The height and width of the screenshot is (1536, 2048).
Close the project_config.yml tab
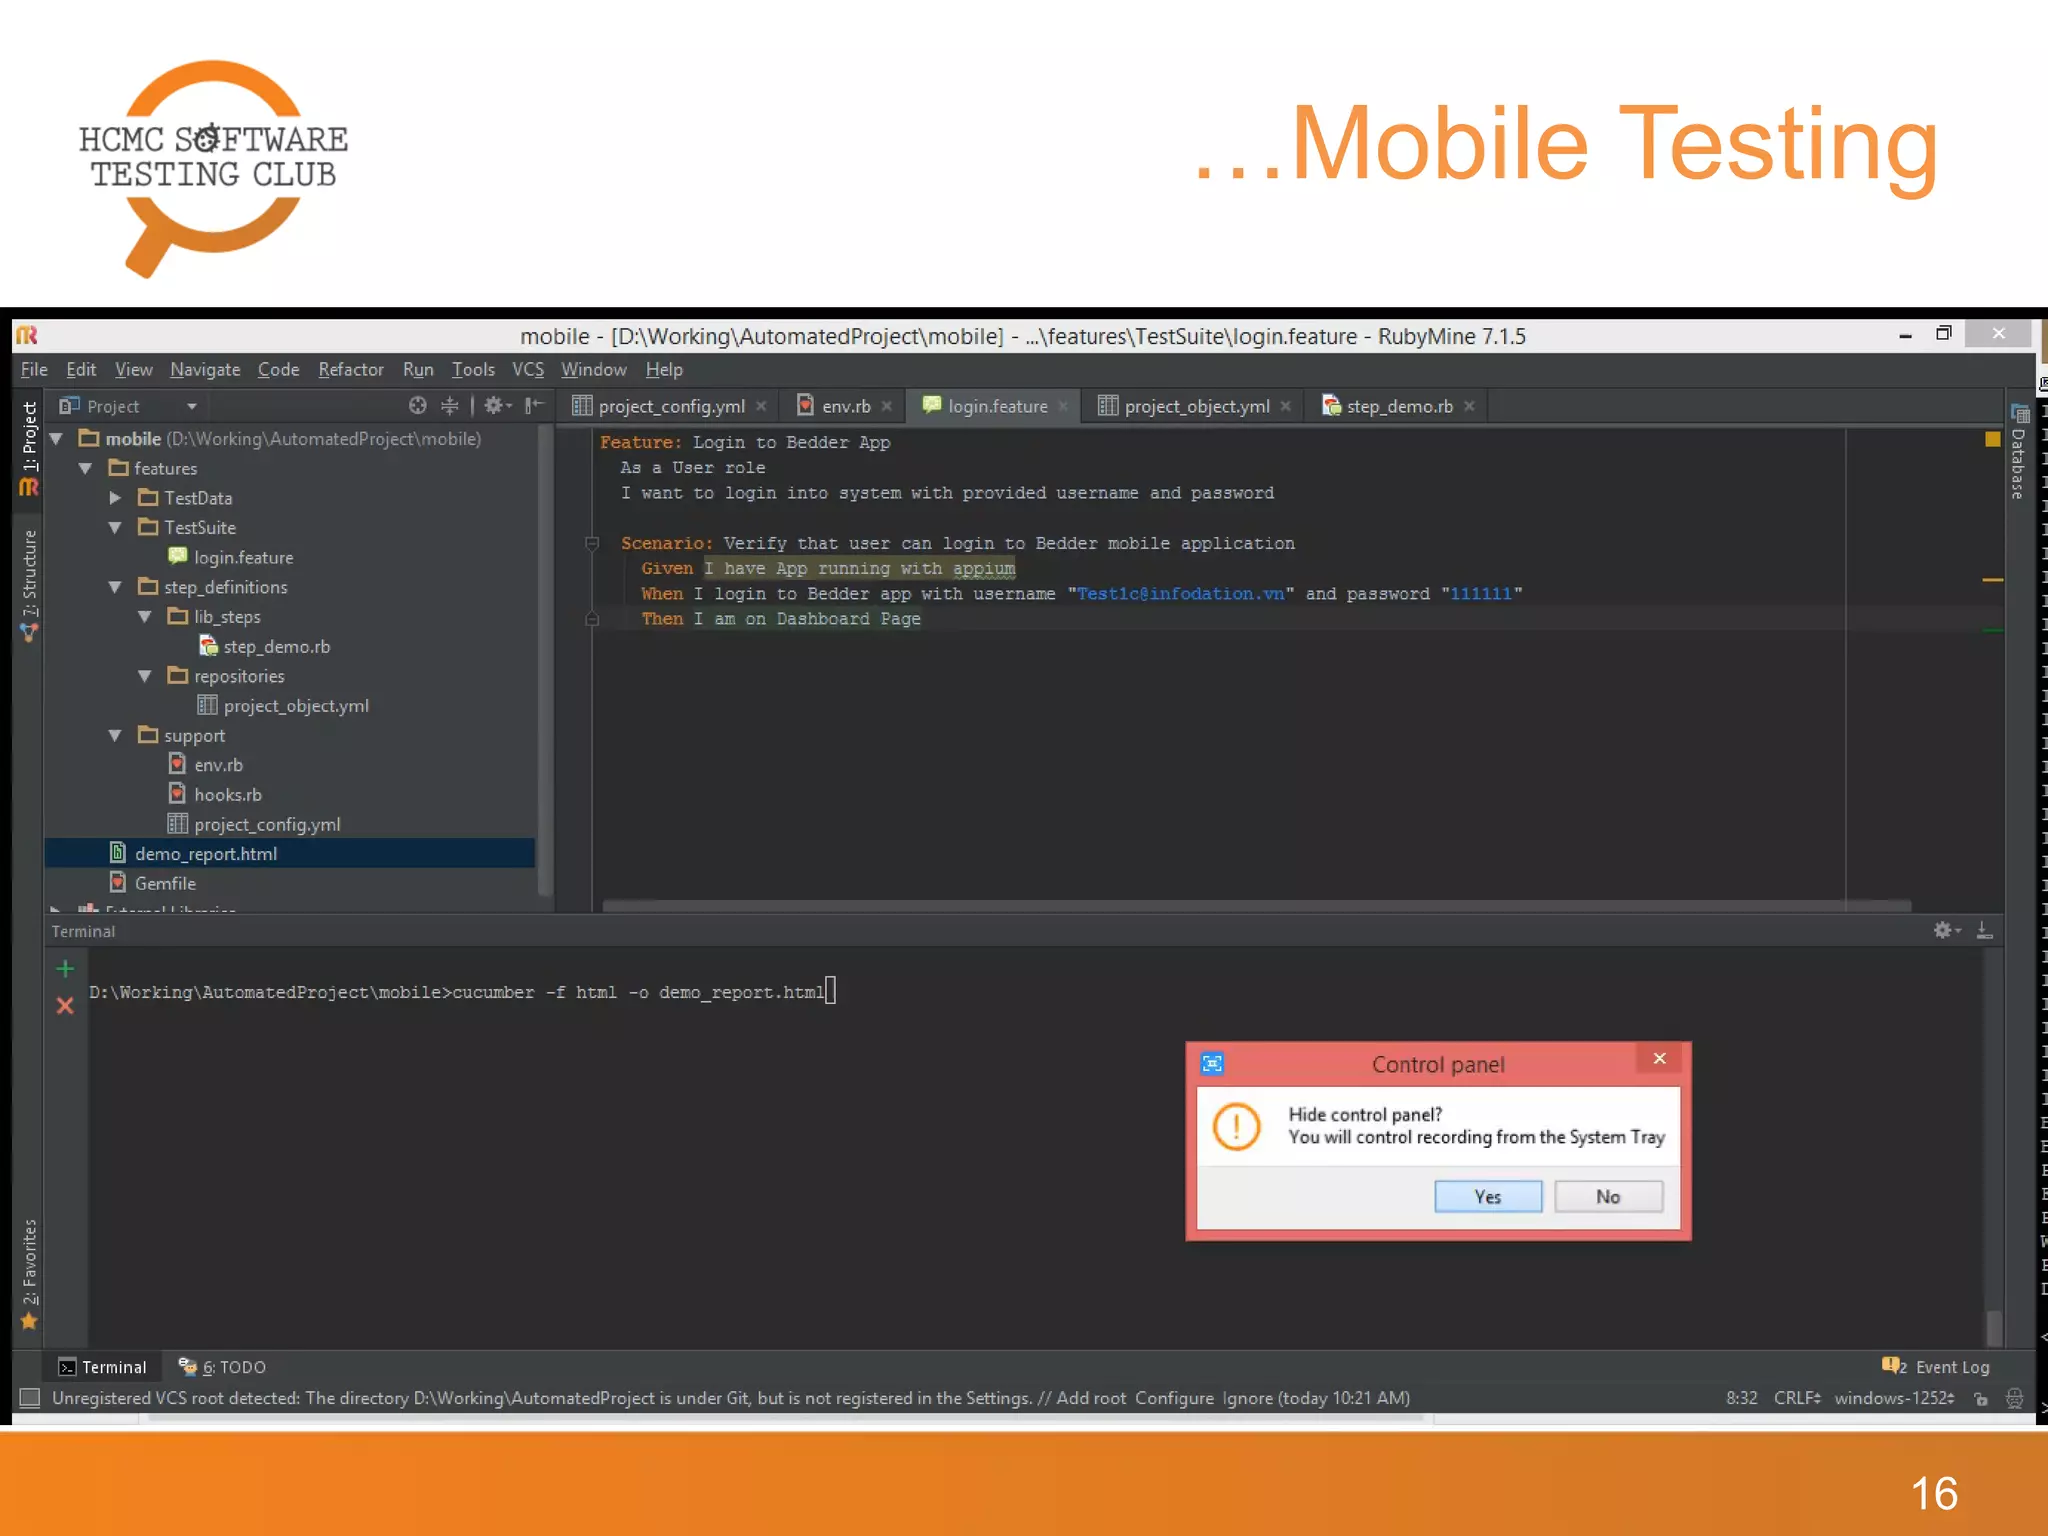click(761, 406)
